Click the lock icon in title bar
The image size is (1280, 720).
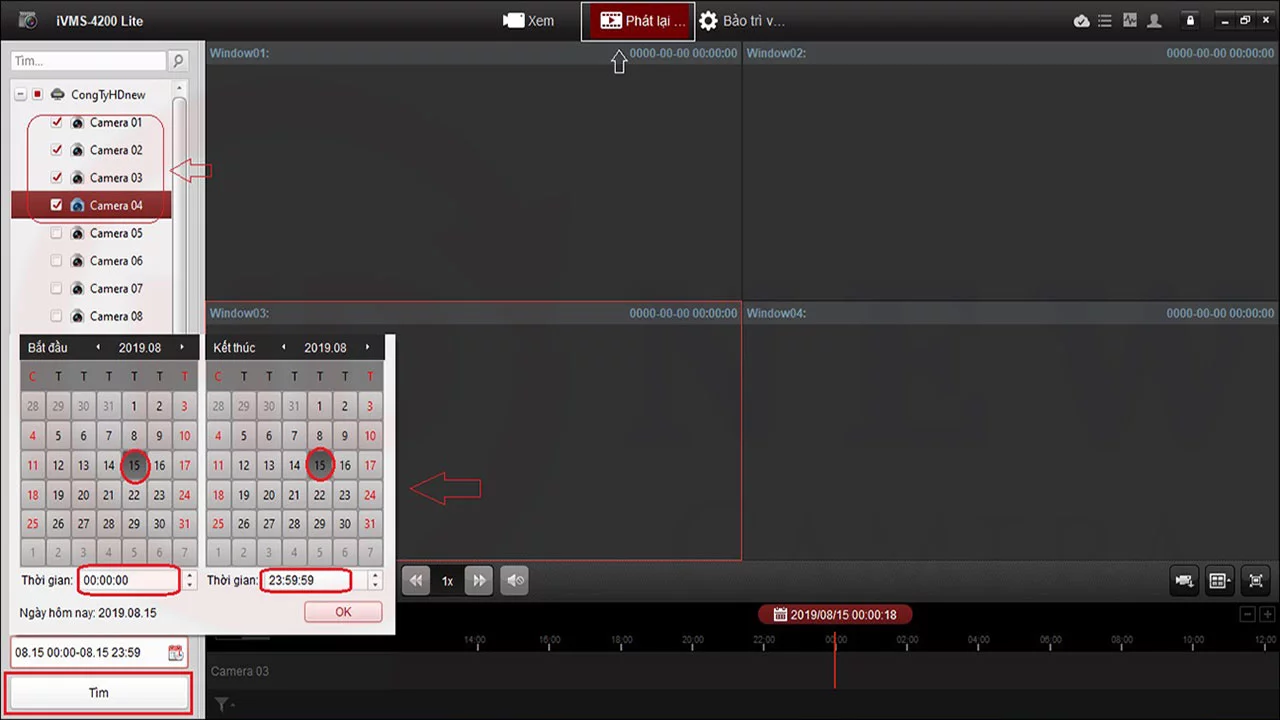coord(1189,21)
